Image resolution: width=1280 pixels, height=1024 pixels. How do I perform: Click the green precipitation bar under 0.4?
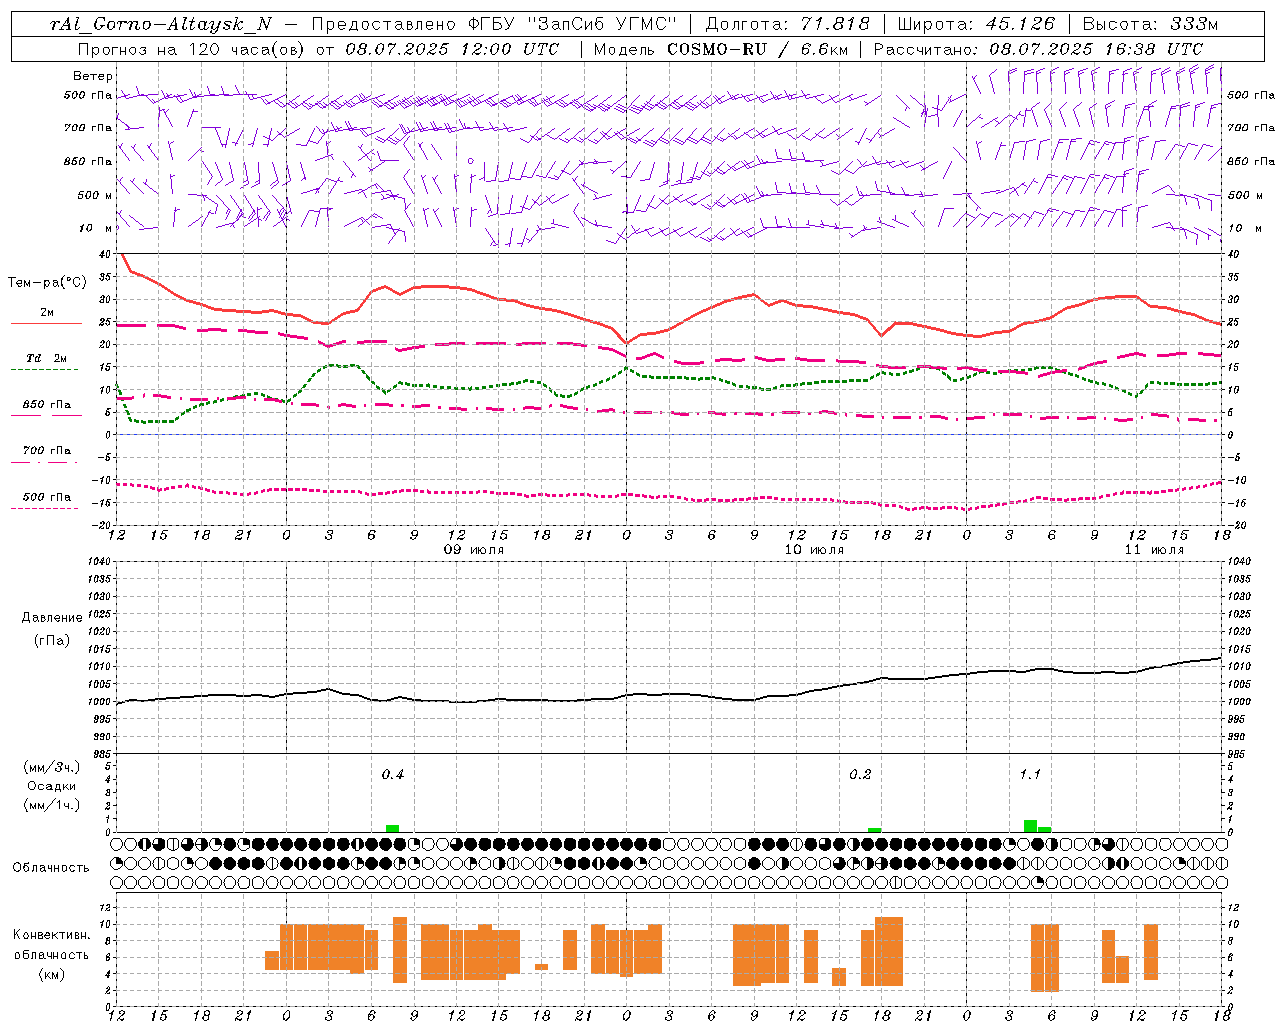[x=393, y=829]
